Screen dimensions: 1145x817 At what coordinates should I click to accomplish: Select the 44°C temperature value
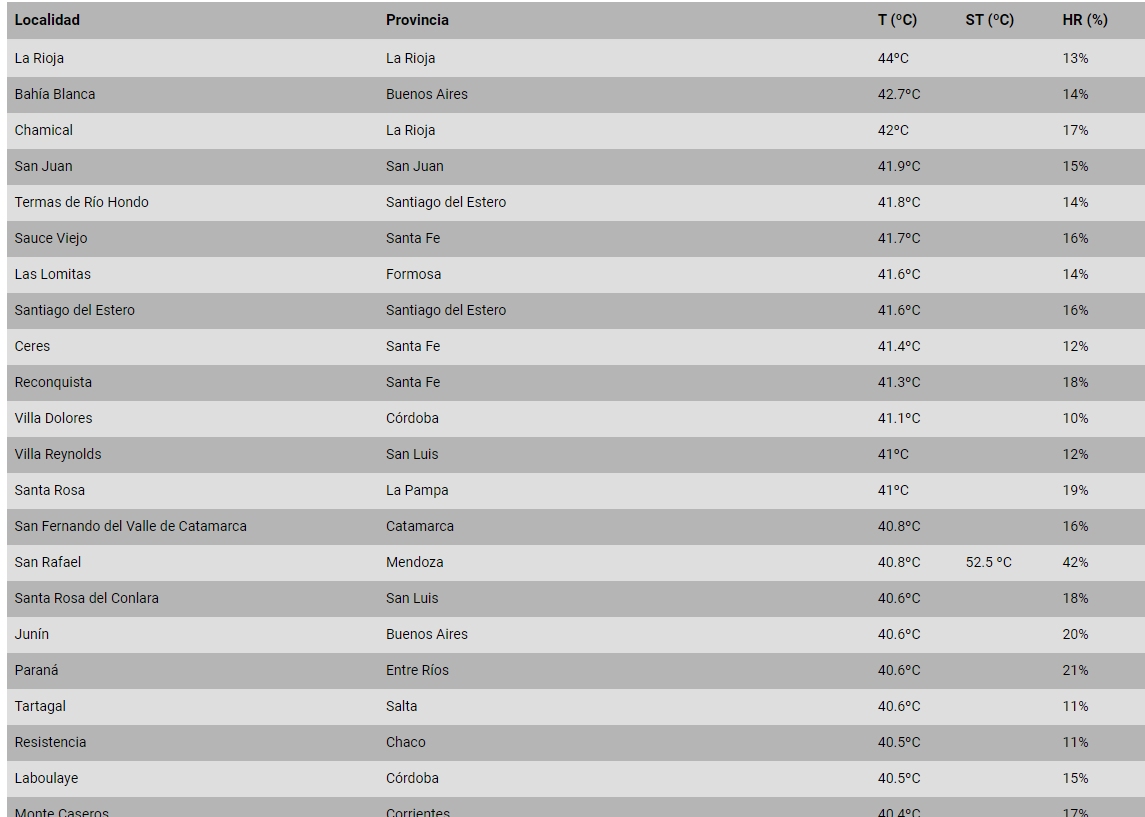(x=893, y=58)
